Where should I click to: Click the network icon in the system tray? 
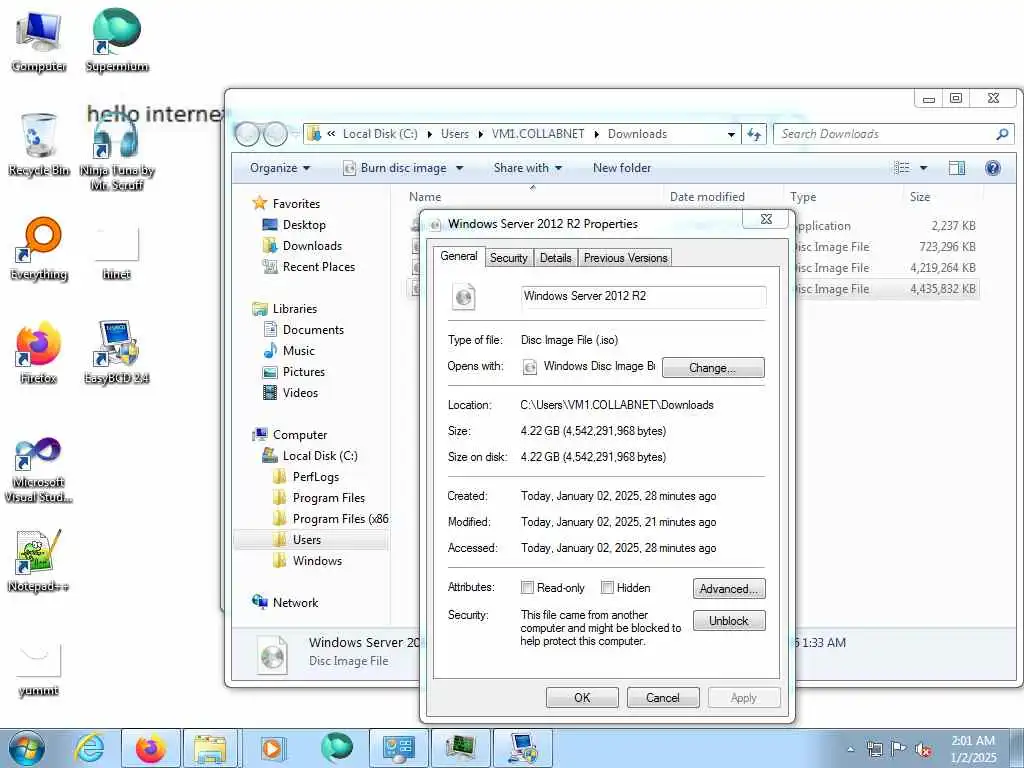(874, 750)
